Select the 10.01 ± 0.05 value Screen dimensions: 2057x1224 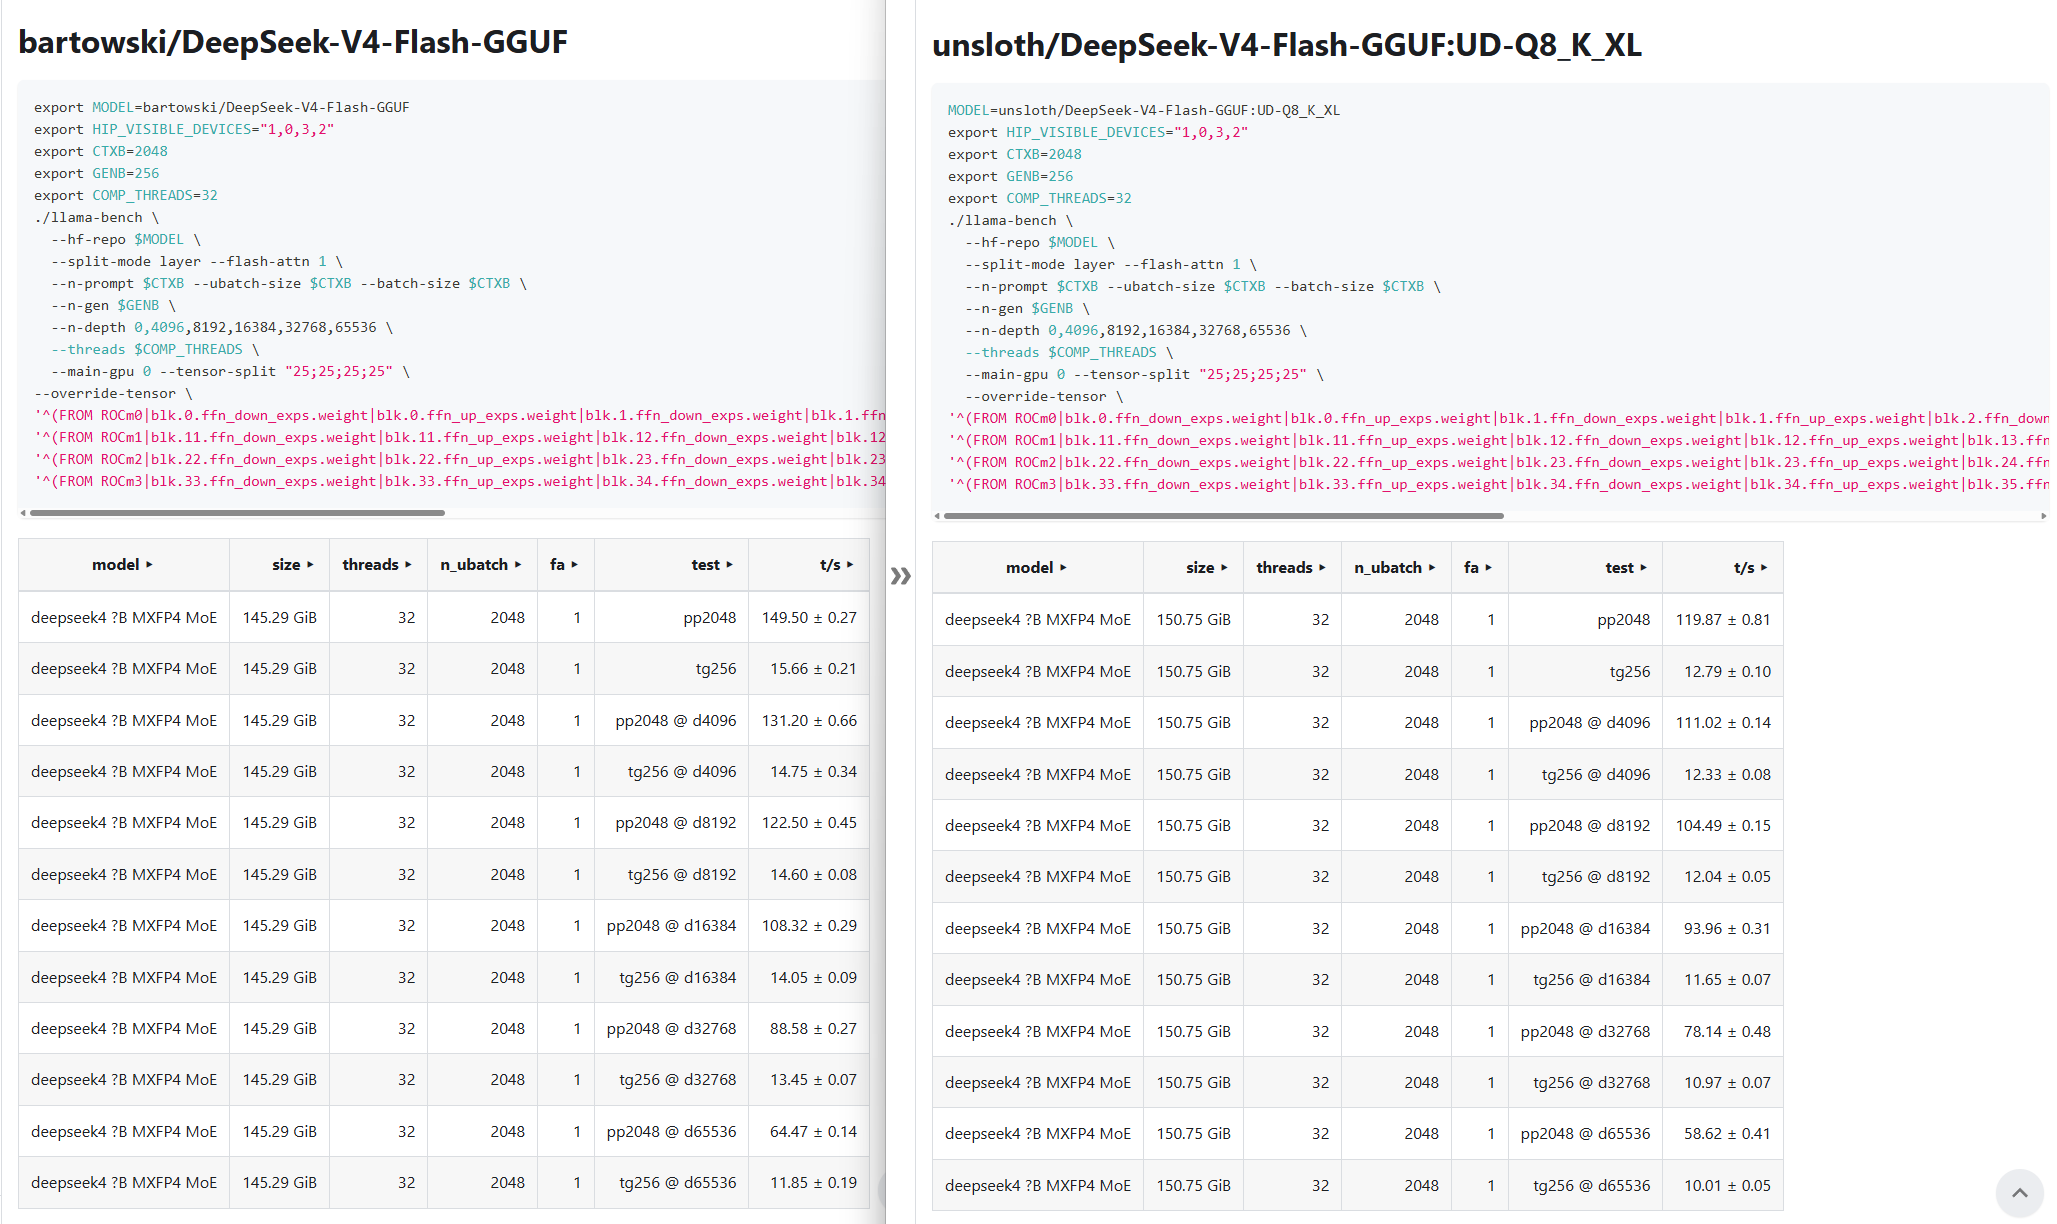[x=1727, y=1186]
